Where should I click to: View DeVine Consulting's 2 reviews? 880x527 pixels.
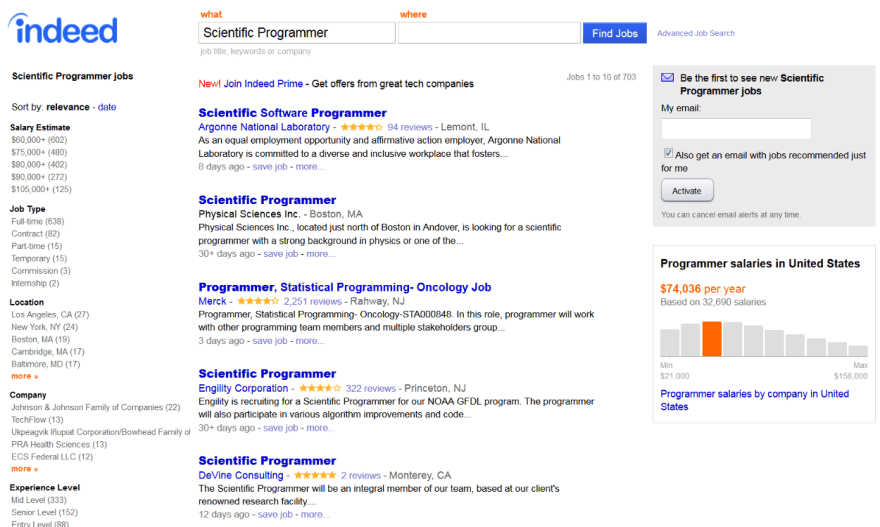(x=360, y=475)
